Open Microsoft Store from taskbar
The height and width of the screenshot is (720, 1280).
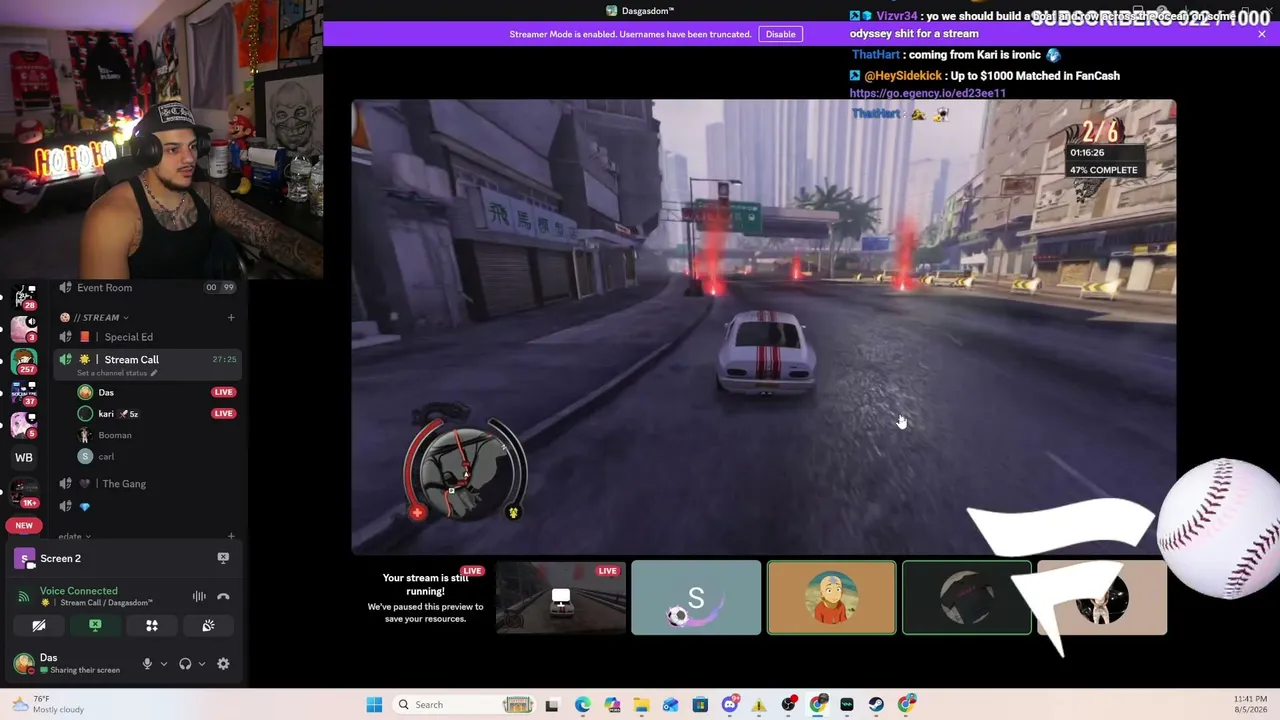700,705
